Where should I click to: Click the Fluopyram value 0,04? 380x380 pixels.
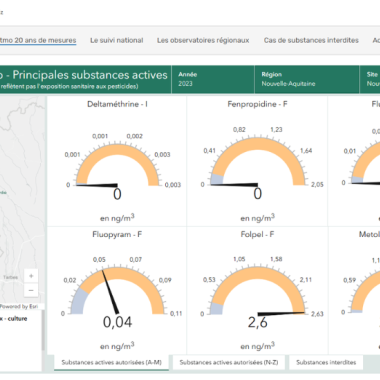point(117,322)
